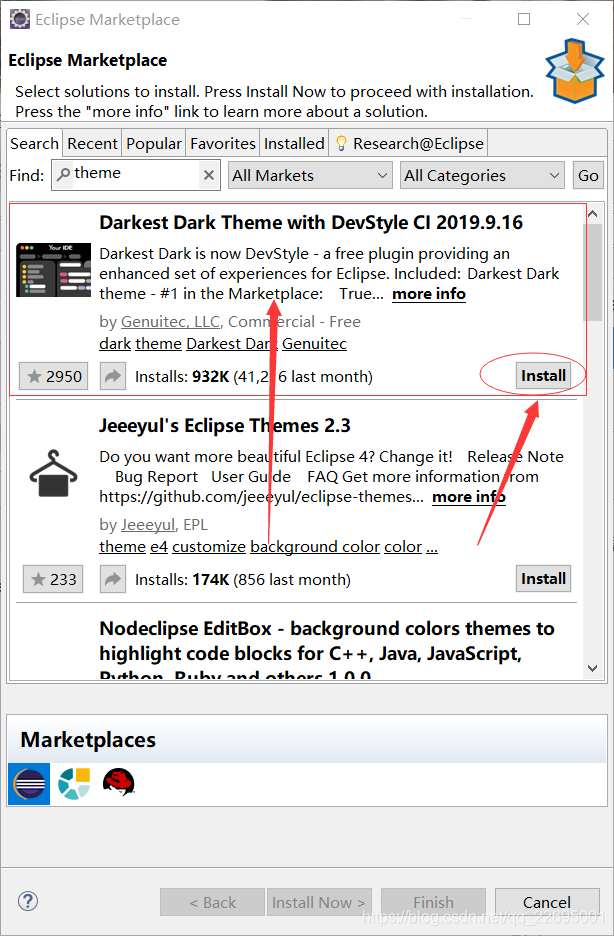The image size is (614, 936).
Task: Click the 'dark' tag link
Action: (115, 344)
